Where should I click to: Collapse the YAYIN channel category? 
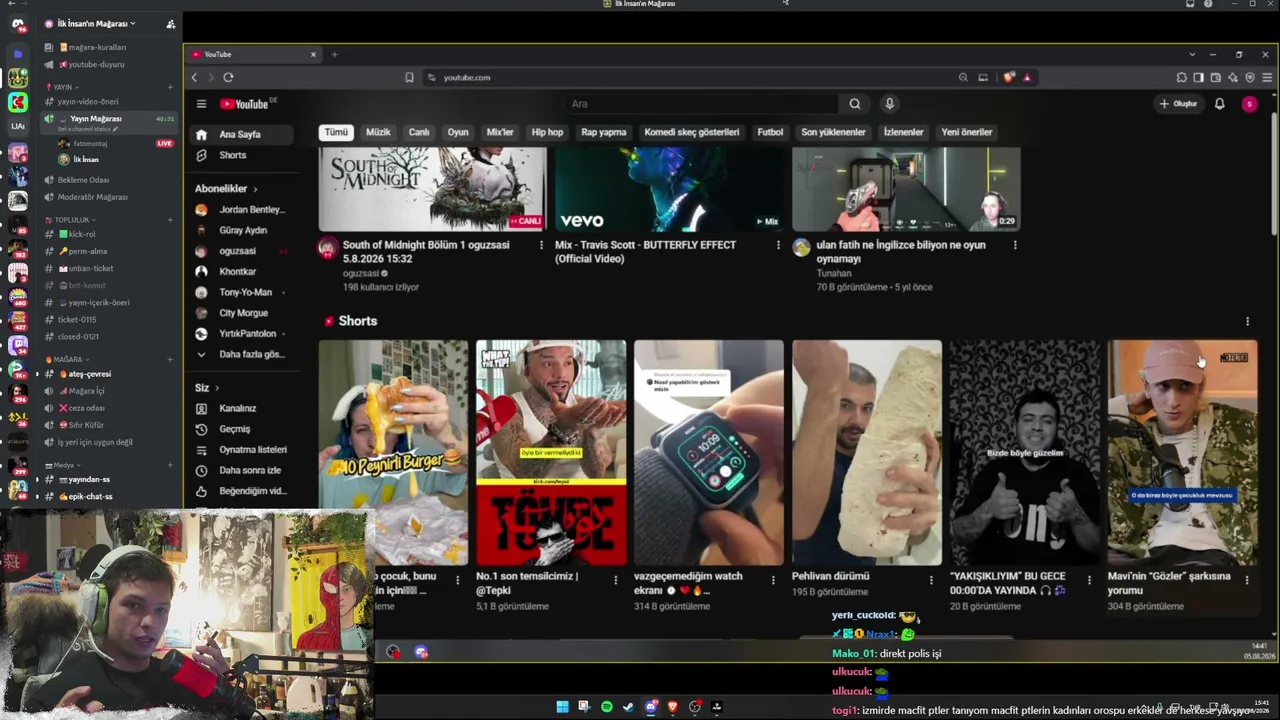(x=64, y=87)
